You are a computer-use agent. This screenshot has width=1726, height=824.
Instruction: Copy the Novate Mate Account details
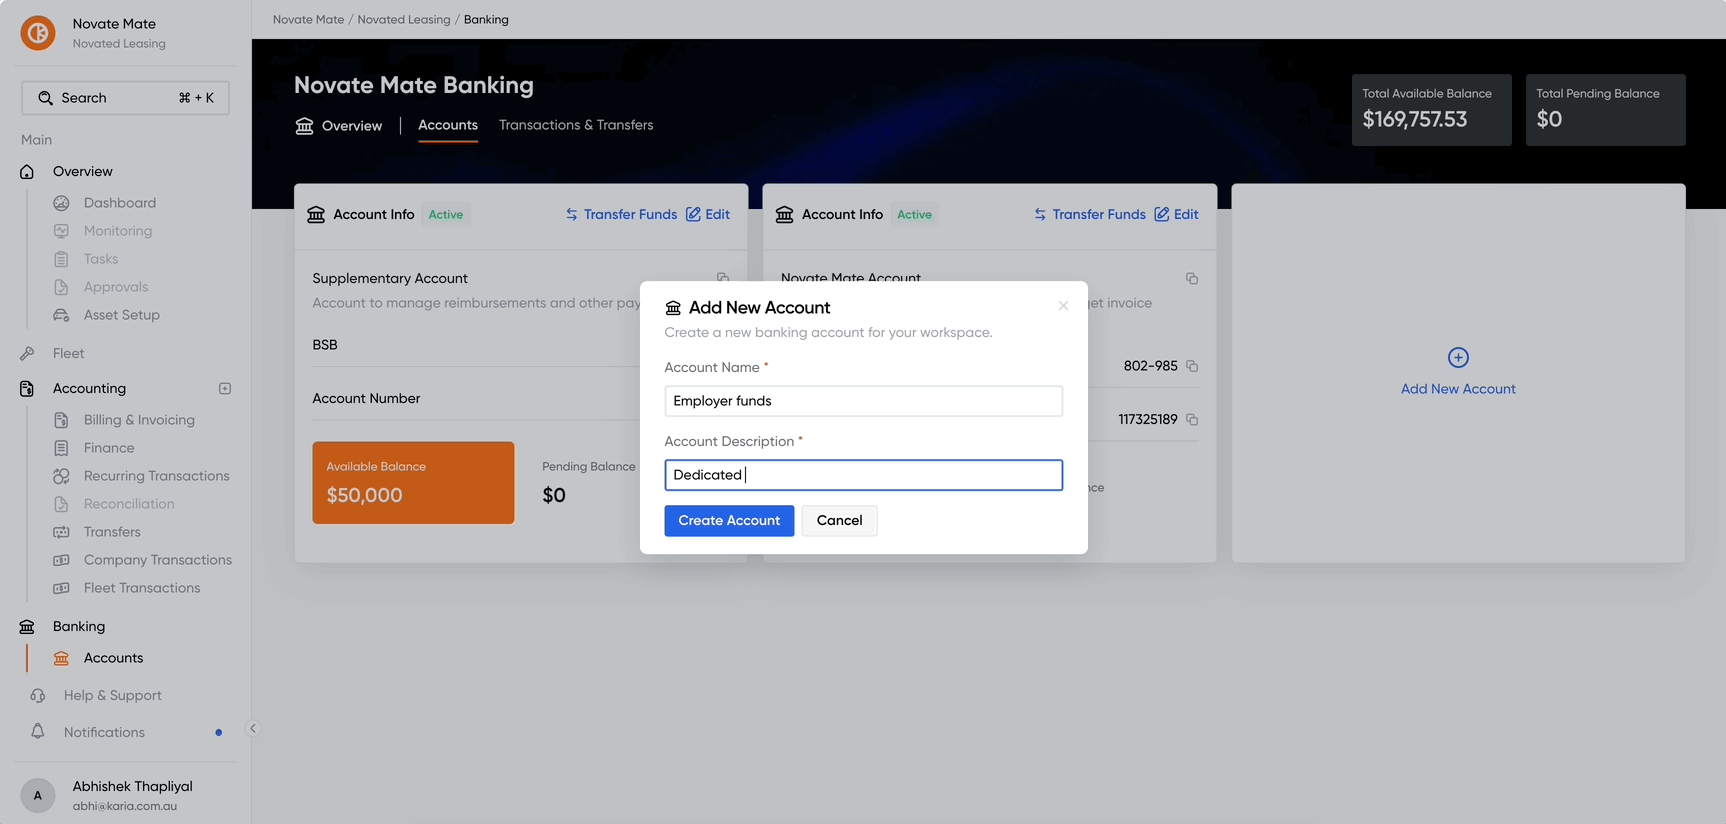1192,279
